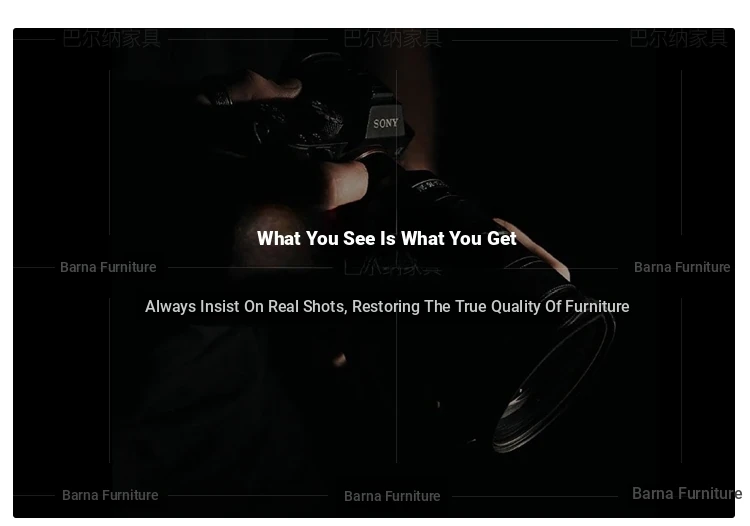The image size is (750, 526).
Task: Click the upper-right Chinese 巴尔纳家具 watermark
Action: pos(678,38)
